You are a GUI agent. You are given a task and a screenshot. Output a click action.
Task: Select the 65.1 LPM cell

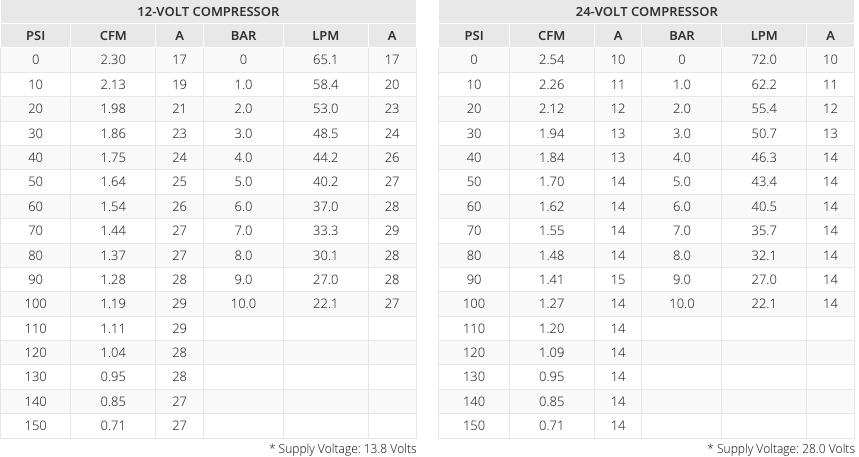(325, 60)
